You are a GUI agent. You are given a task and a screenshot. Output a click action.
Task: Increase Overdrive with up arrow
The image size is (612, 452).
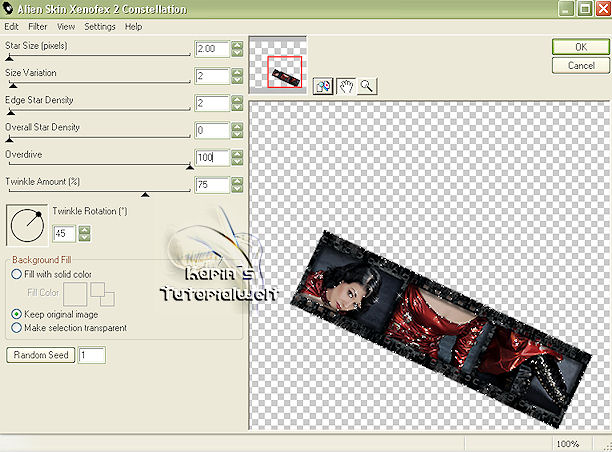coord(237,154)
